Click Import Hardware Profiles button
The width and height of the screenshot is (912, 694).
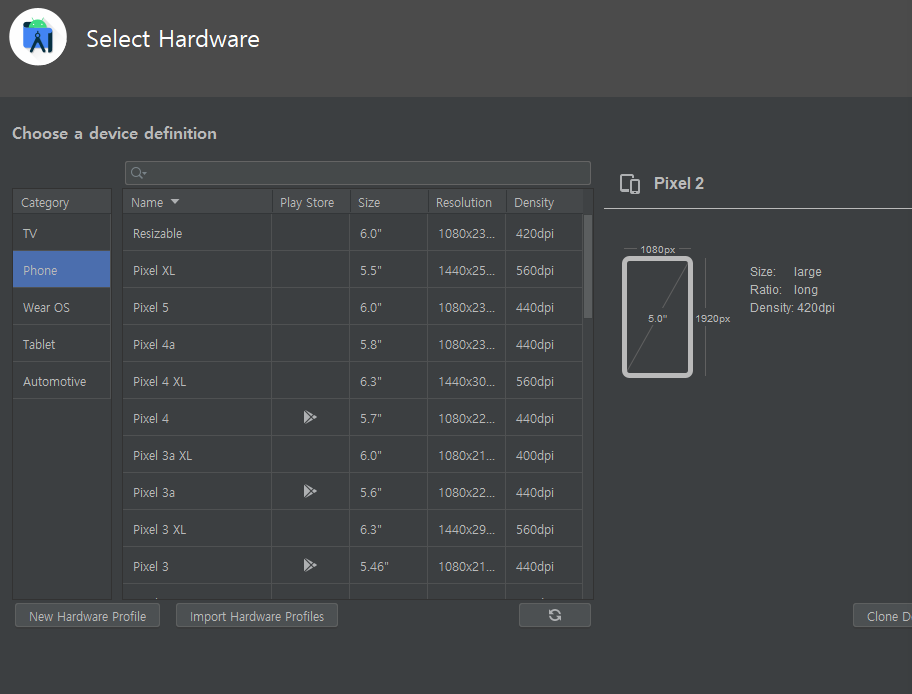(256, 615)
